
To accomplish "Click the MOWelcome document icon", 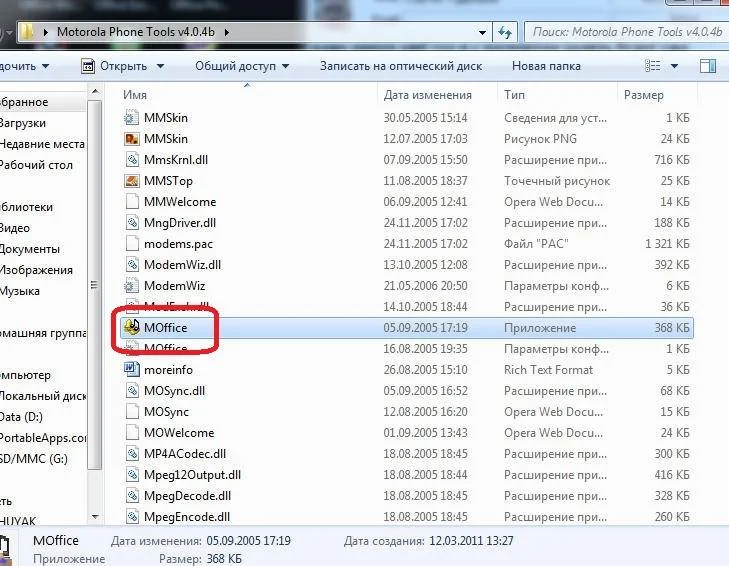I will pyautogui.click(x=132, y=433).
